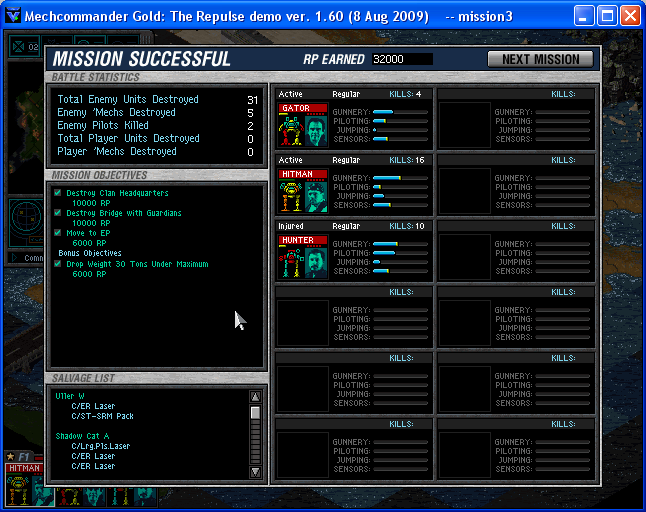Click Hunter's Piloting skill bar

(x=400, y=253)
